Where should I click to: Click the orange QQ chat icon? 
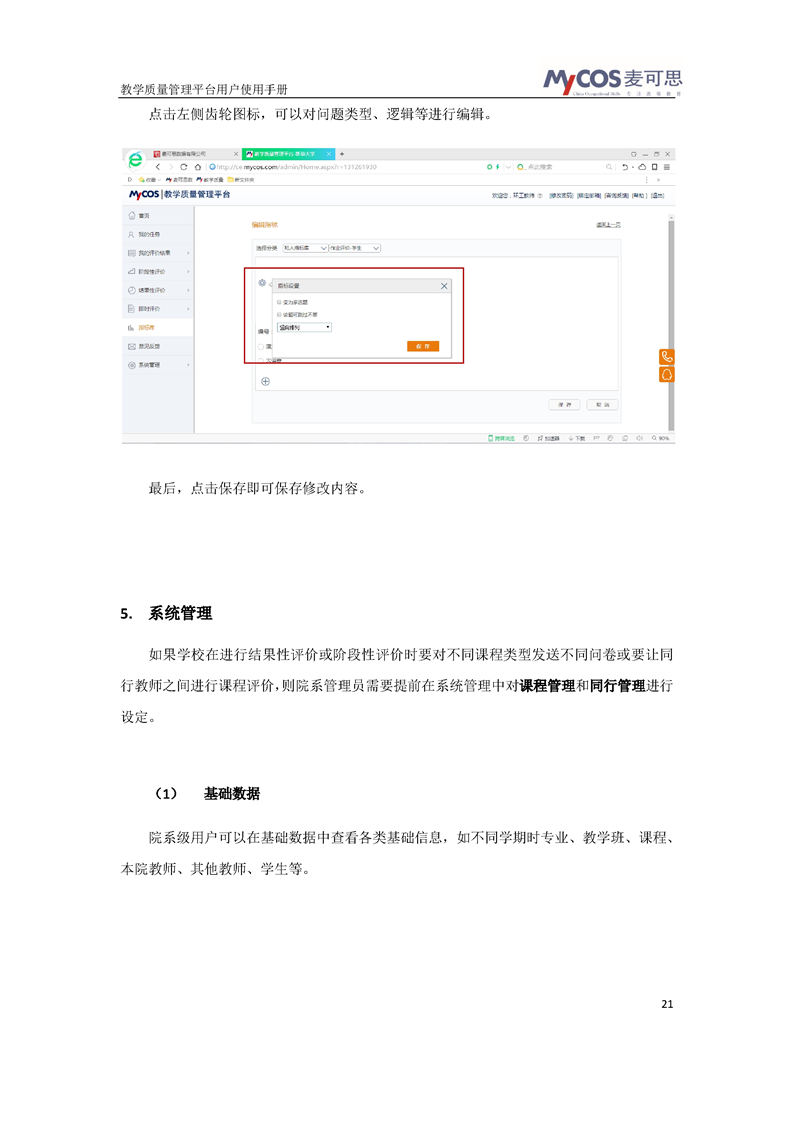(666, 374)
